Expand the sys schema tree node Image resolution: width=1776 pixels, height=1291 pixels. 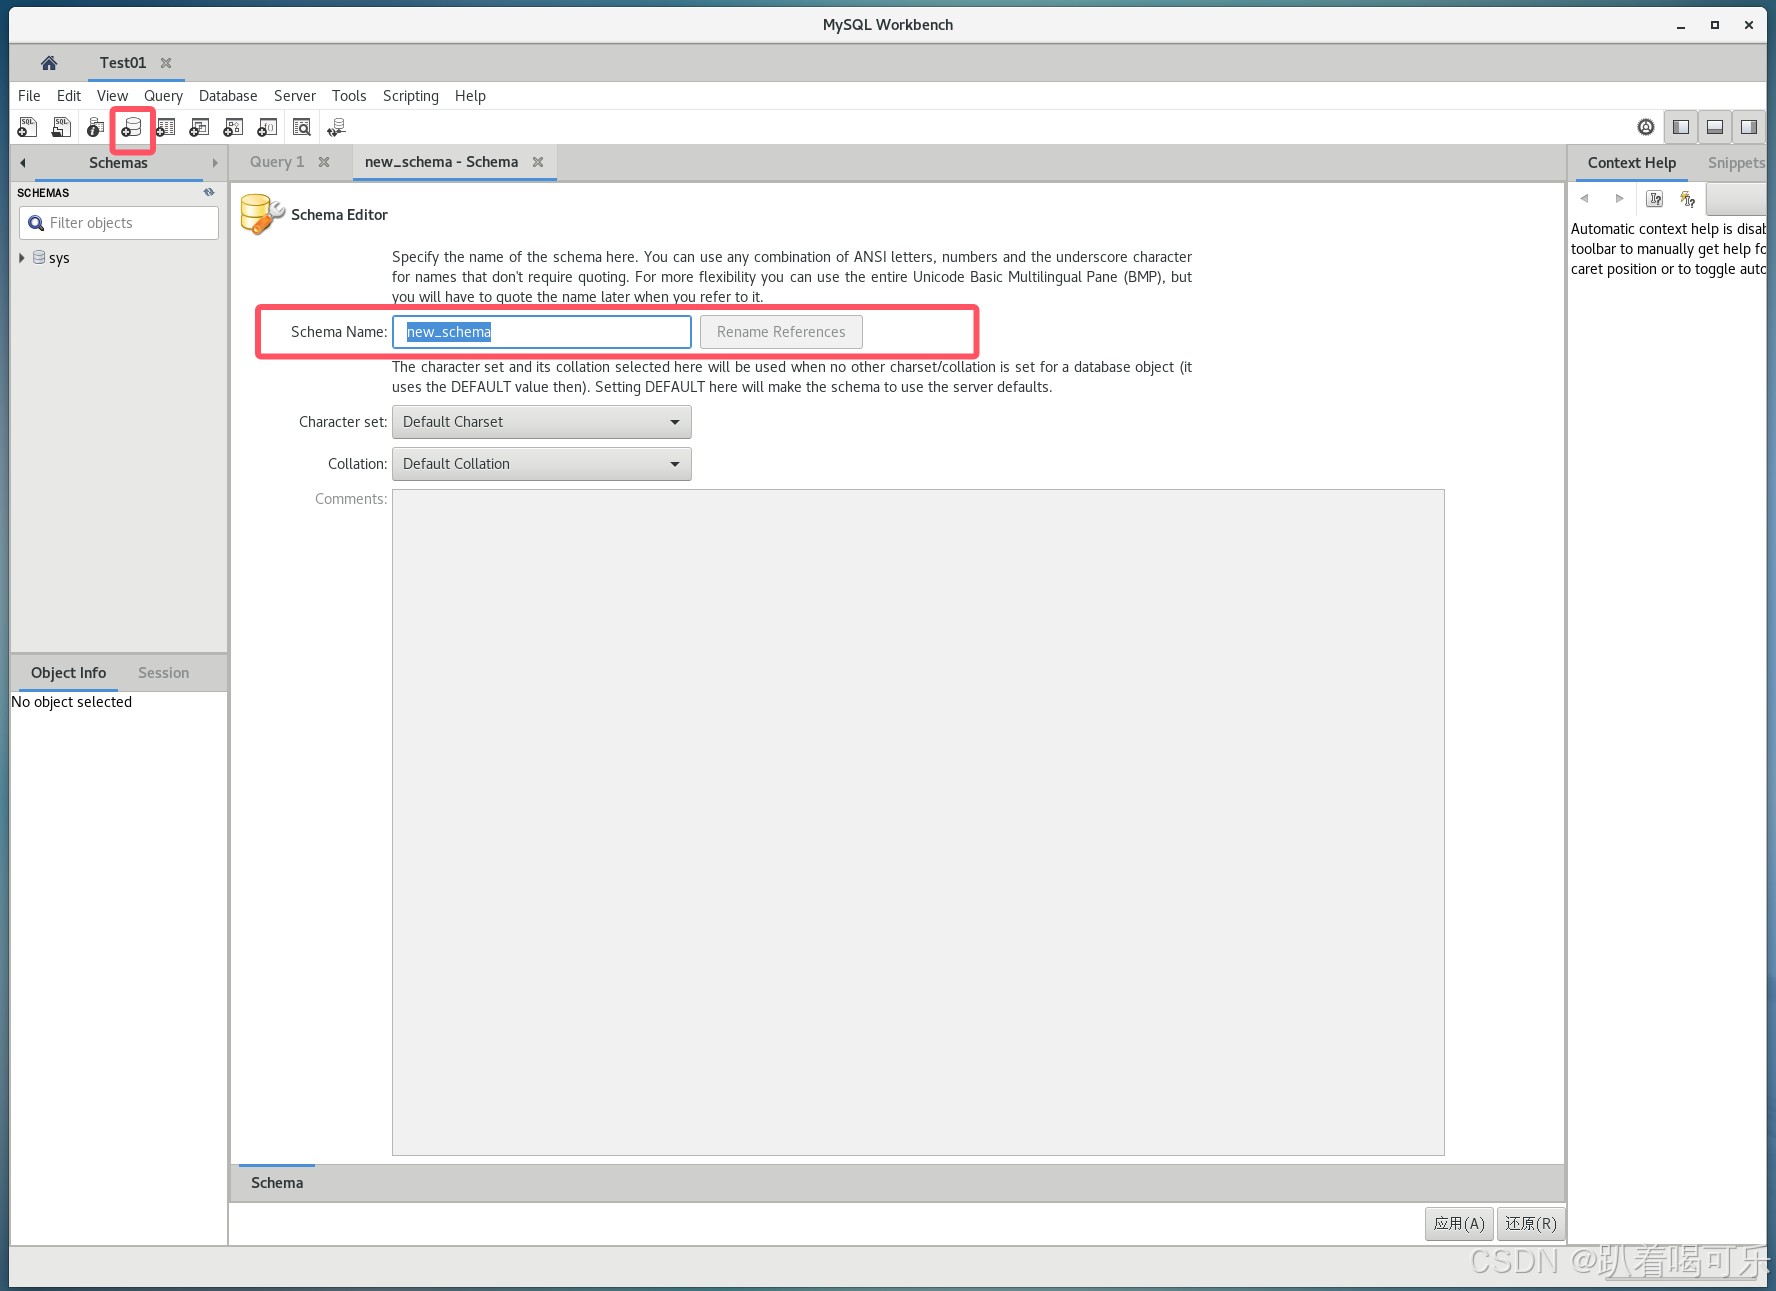pyautogui.click(x=22, y=258)
